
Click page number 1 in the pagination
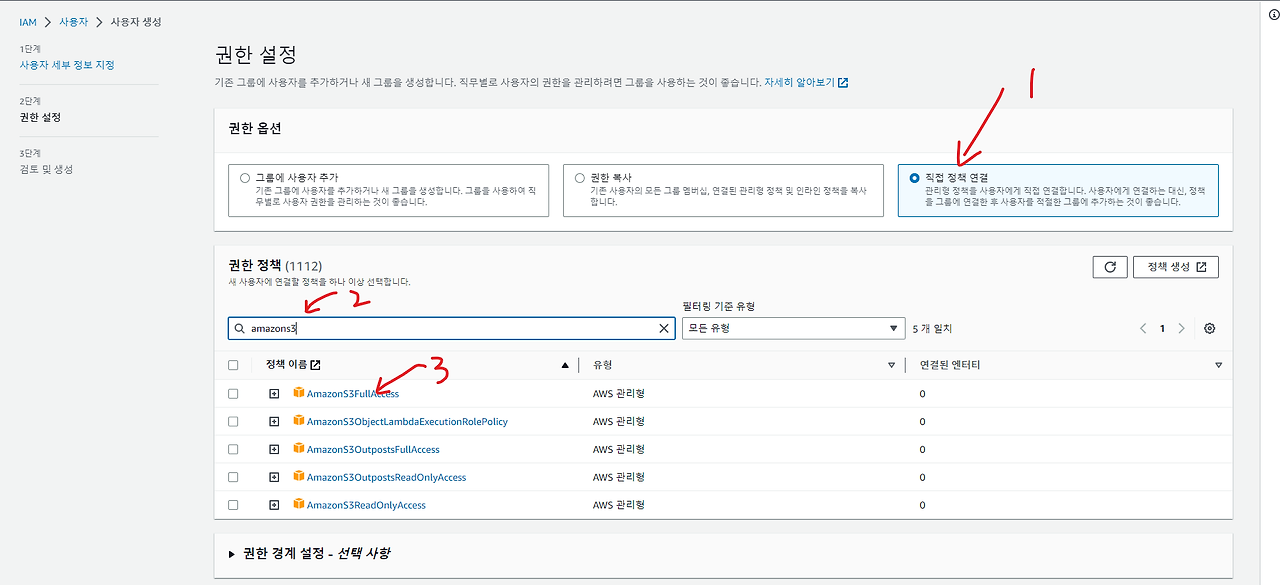1162,329
